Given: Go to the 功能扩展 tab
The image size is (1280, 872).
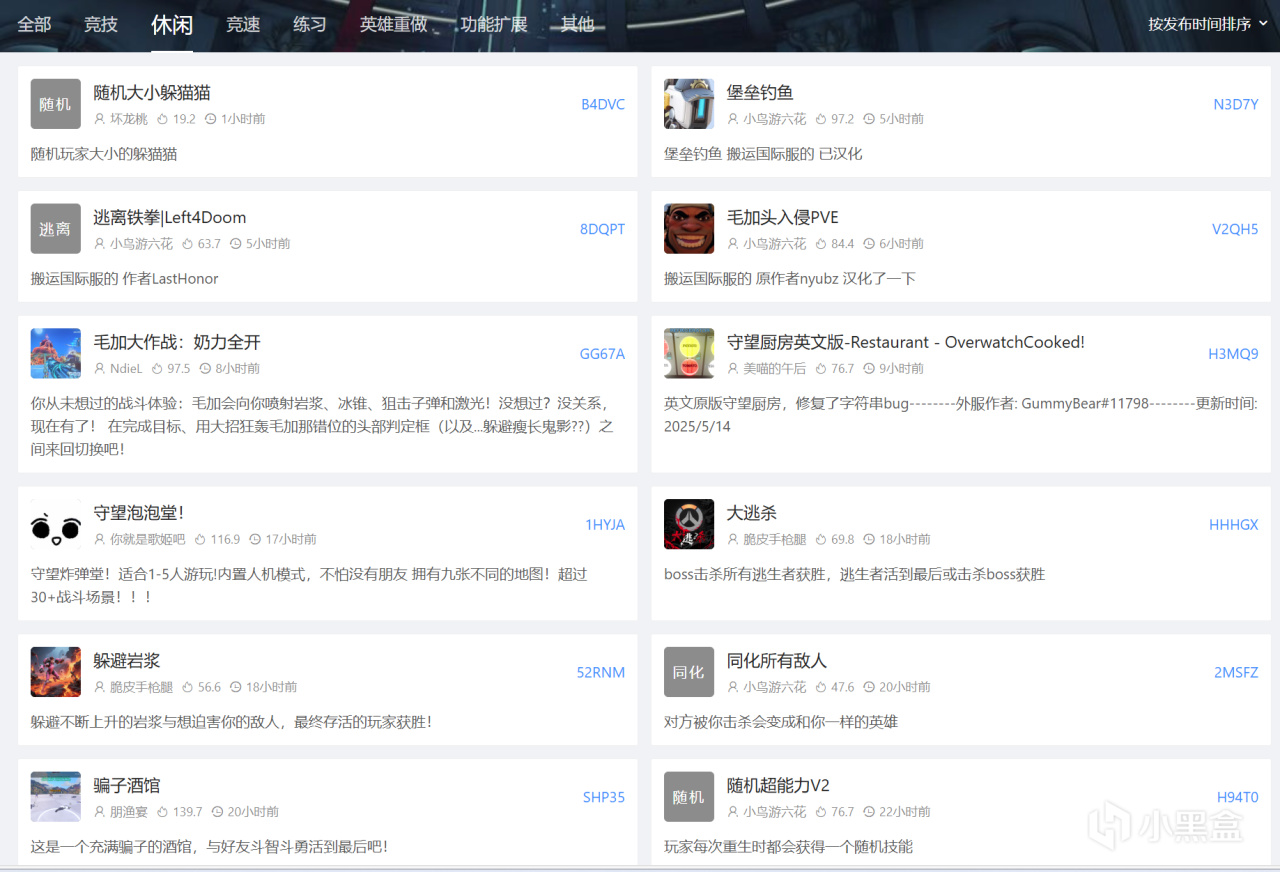Looking at the screenshot, I should [x=494, y=24].
